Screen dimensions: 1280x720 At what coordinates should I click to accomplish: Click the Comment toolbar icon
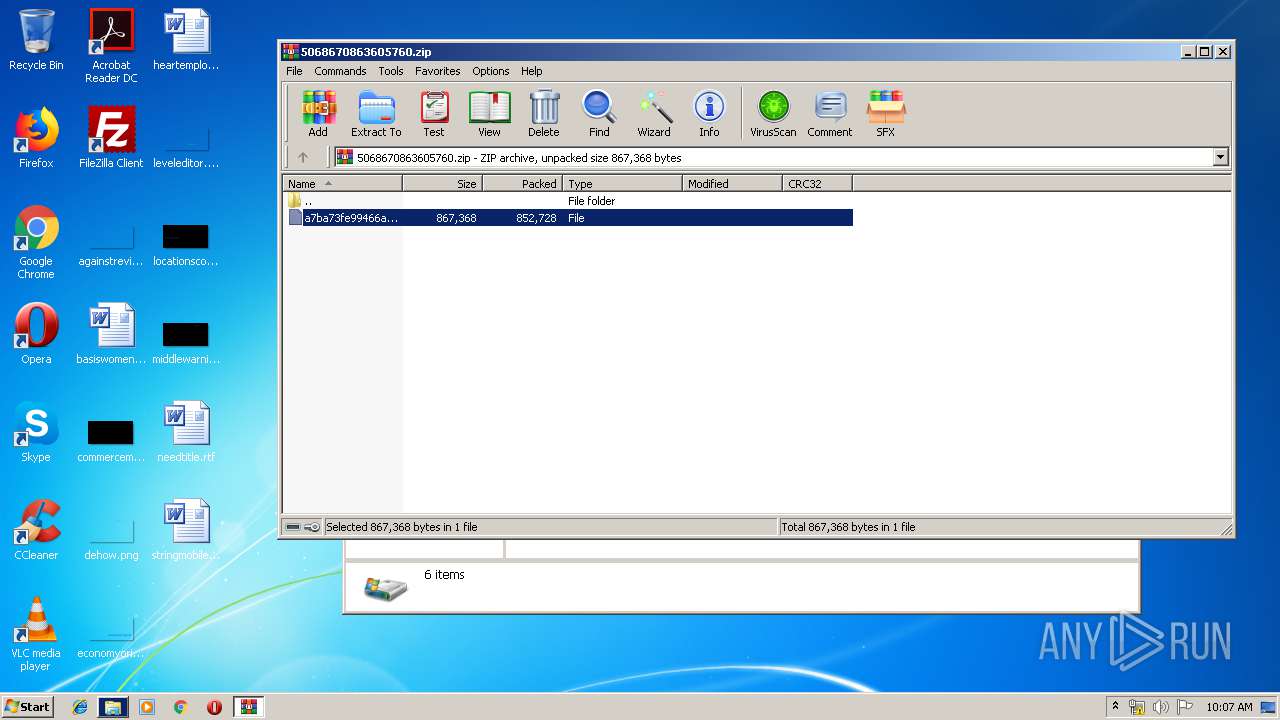click(x=830, y=113)
